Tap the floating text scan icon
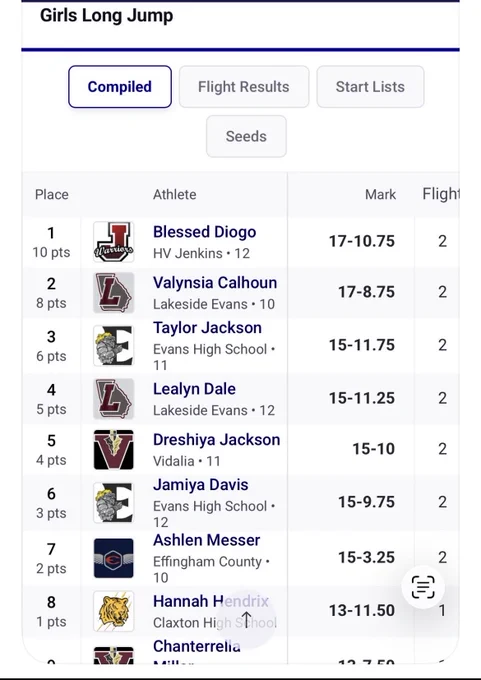The image size is (481, 680). coord(423,587)
